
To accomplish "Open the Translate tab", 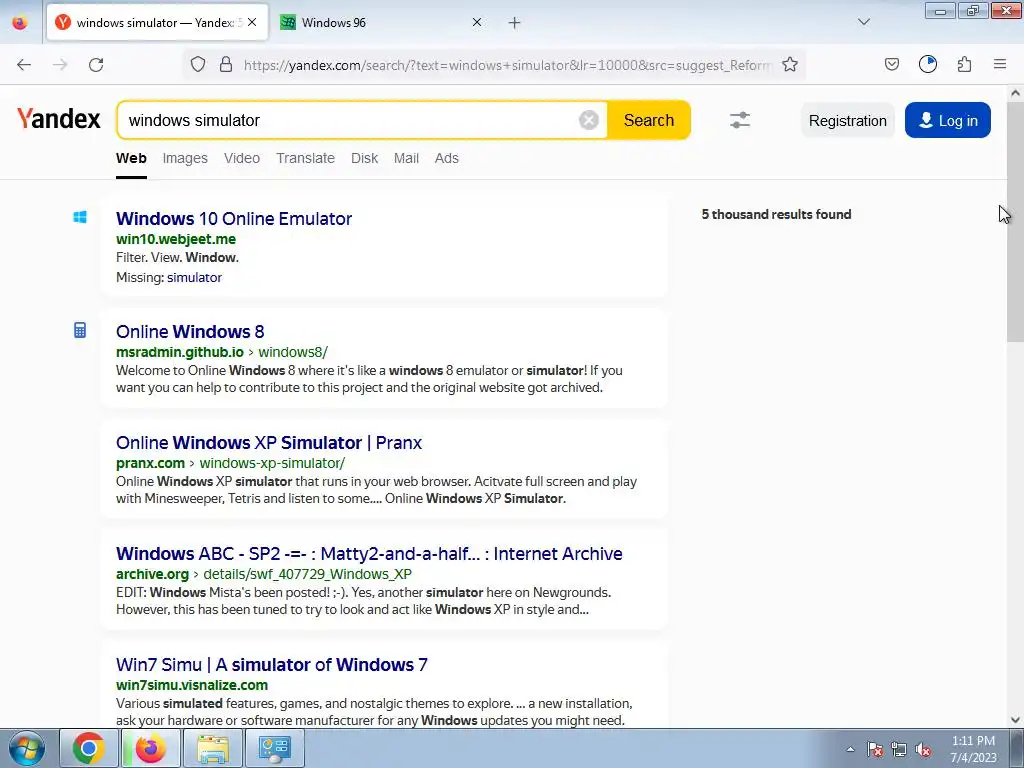I will click(305, 159).
